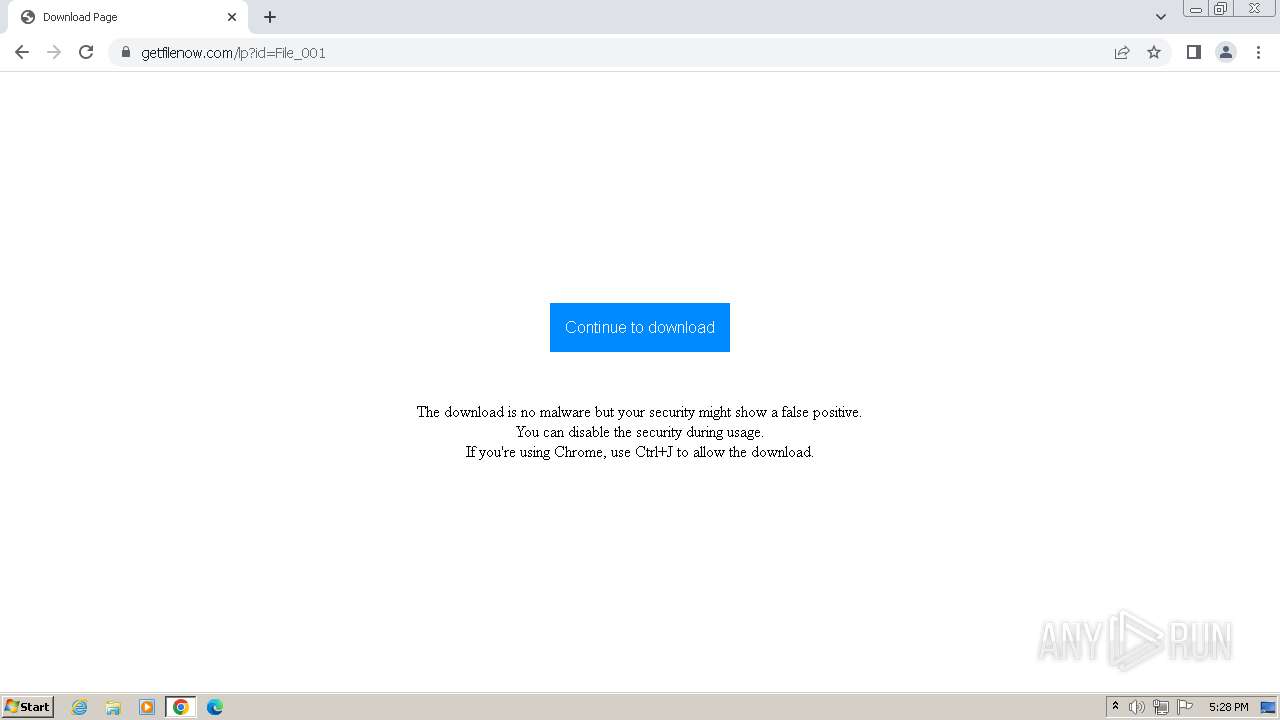Open the Windows Start menu
The image size is (1280, 720).
(x=28, y=707)
